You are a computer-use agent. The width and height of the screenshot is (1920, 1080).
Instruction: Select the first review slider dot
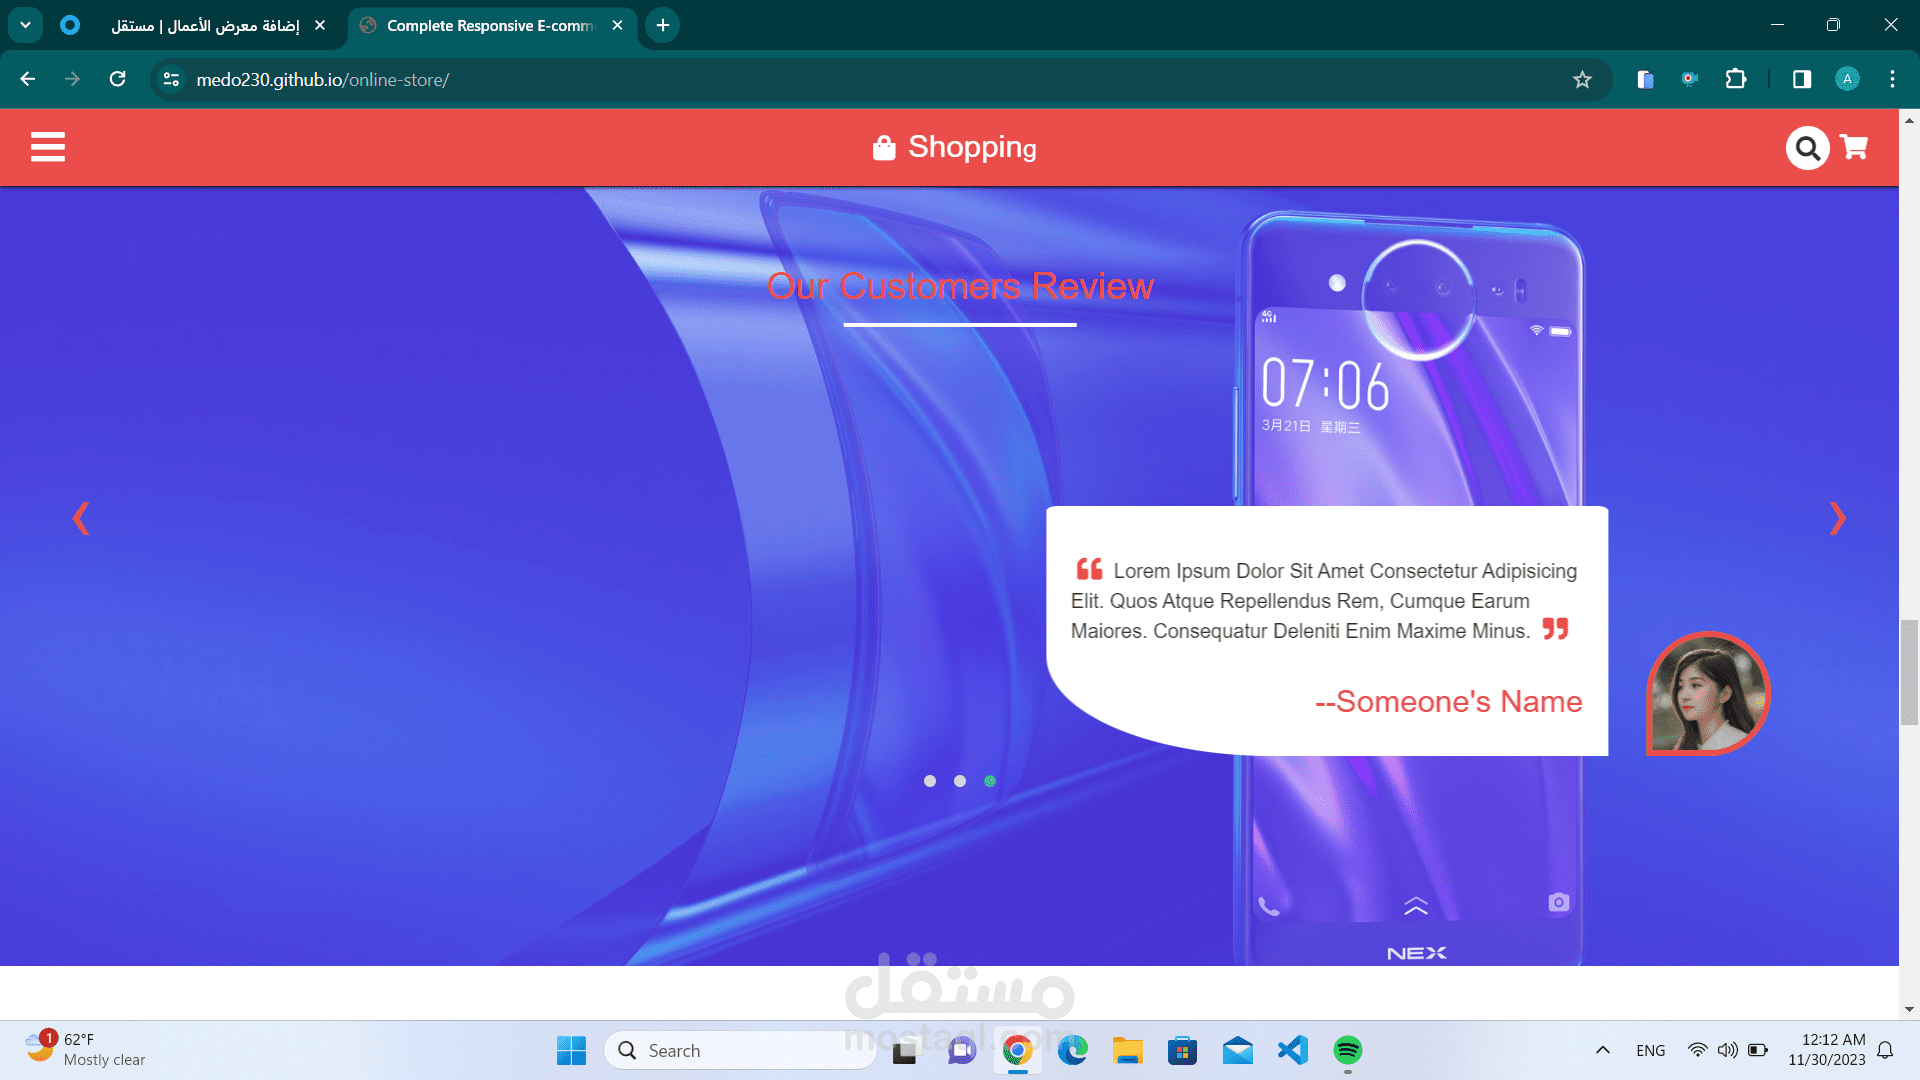point(930,781)
